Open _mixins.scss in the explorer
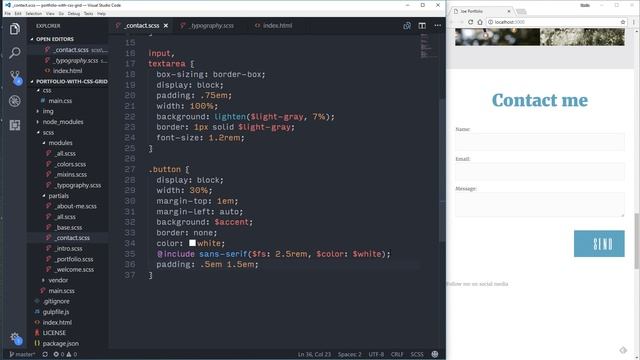This screenshot has height=360, width=640. (x=71, y=175)
